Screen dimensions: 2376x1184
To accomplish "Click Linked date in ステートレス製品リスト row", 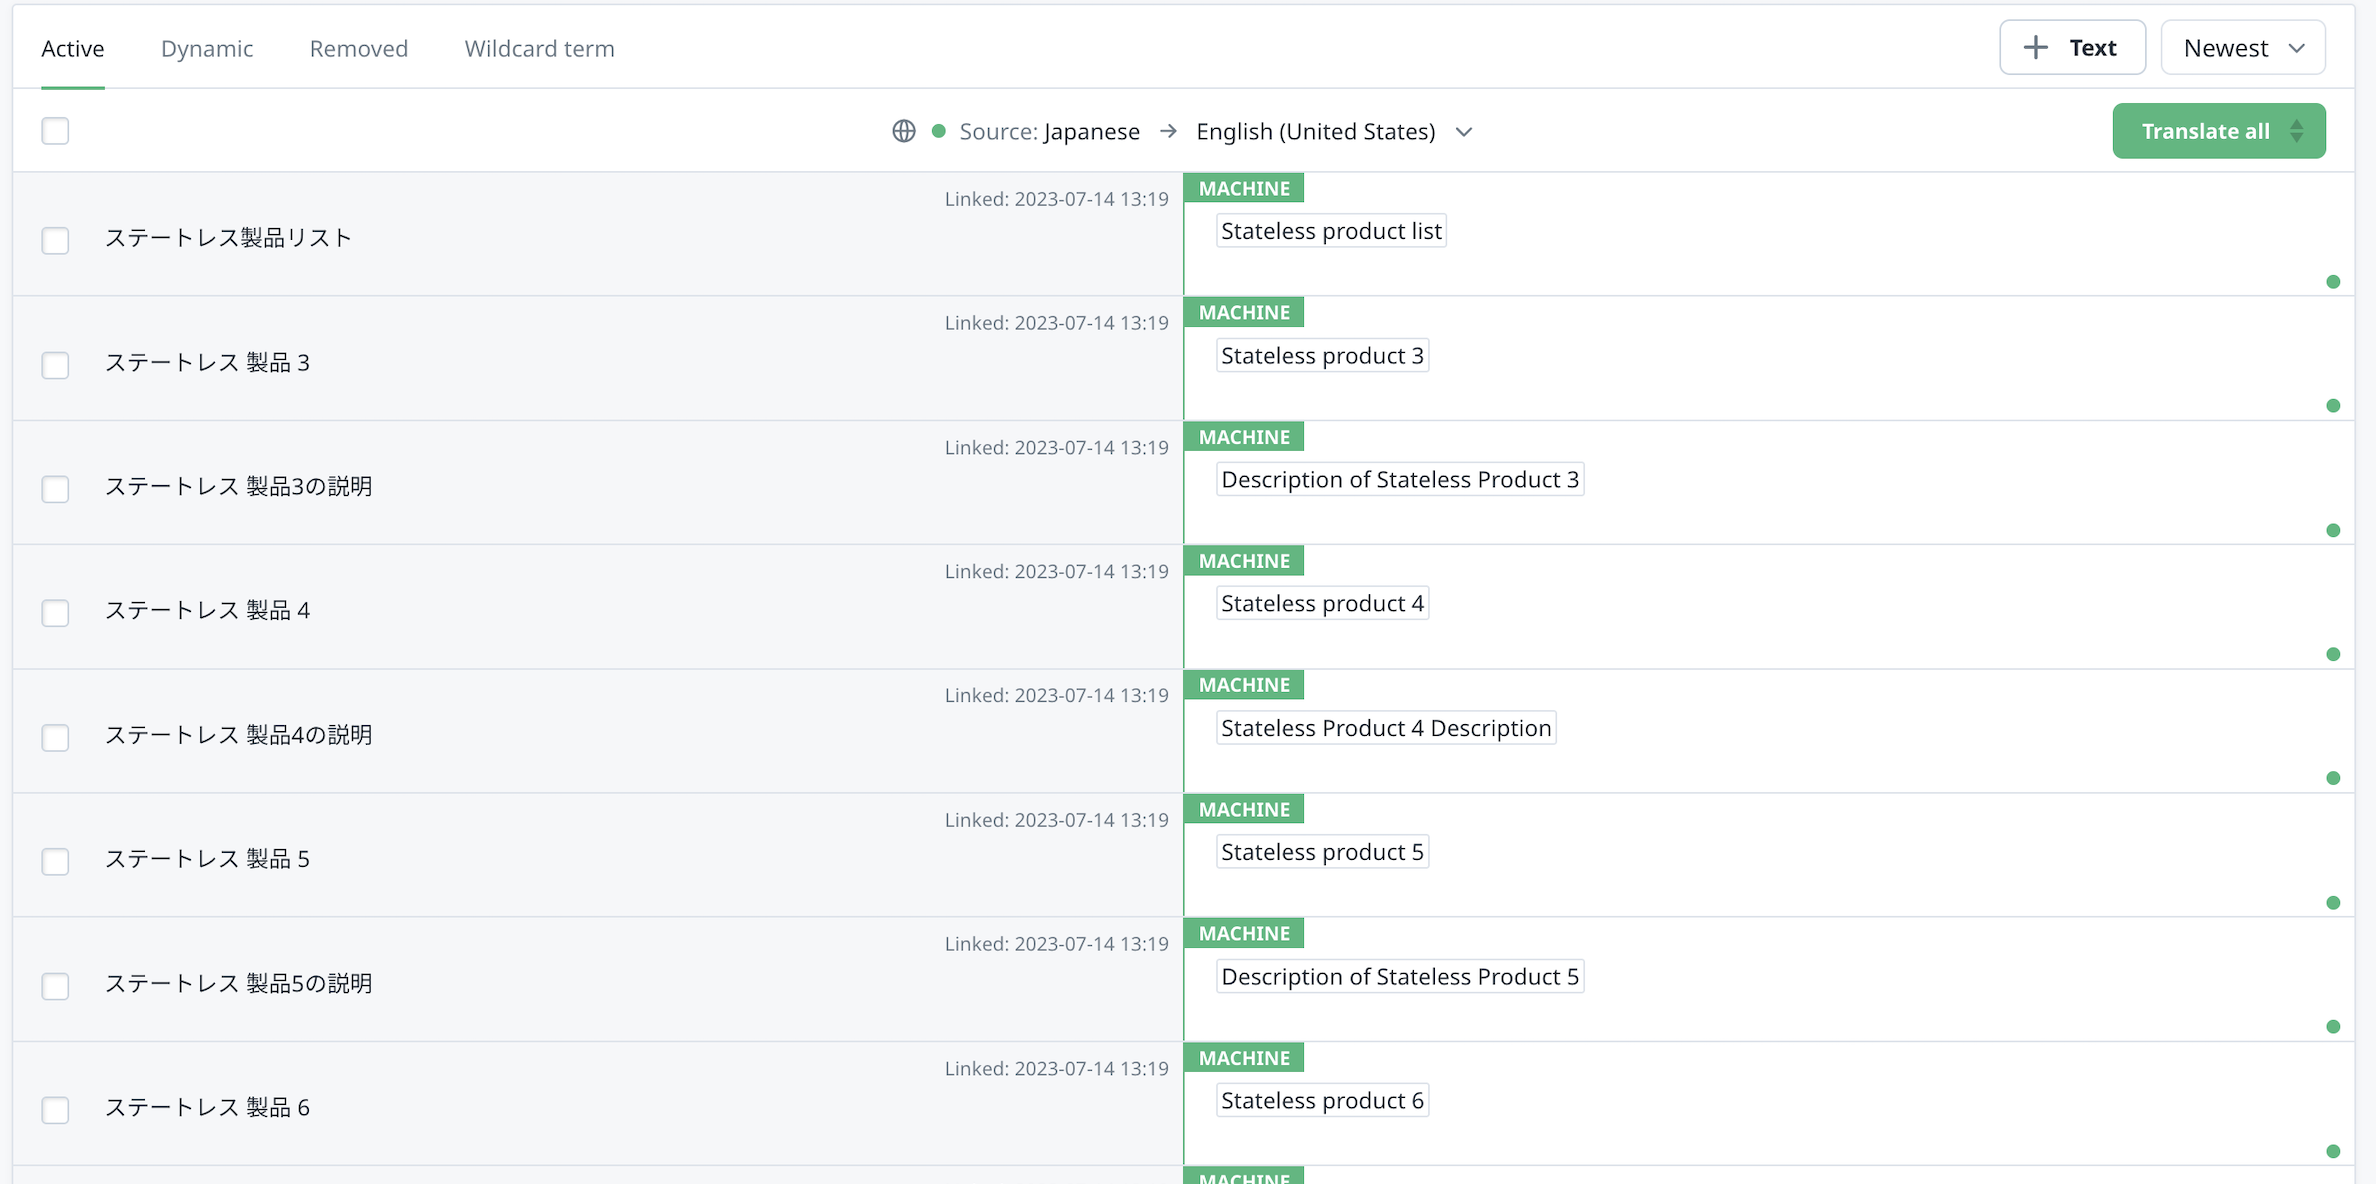I will pyautogui.click(x=1056, y=199).
